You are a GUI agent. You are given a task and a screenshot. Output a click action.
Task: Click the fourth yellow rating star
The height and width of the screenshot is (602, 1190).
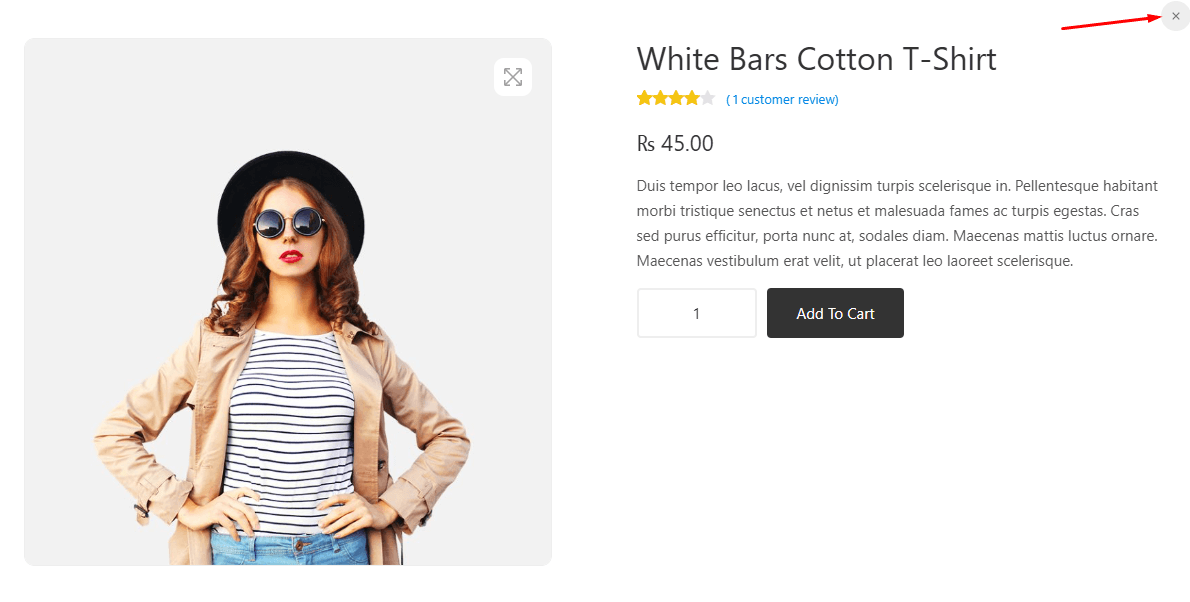[691, 98]
